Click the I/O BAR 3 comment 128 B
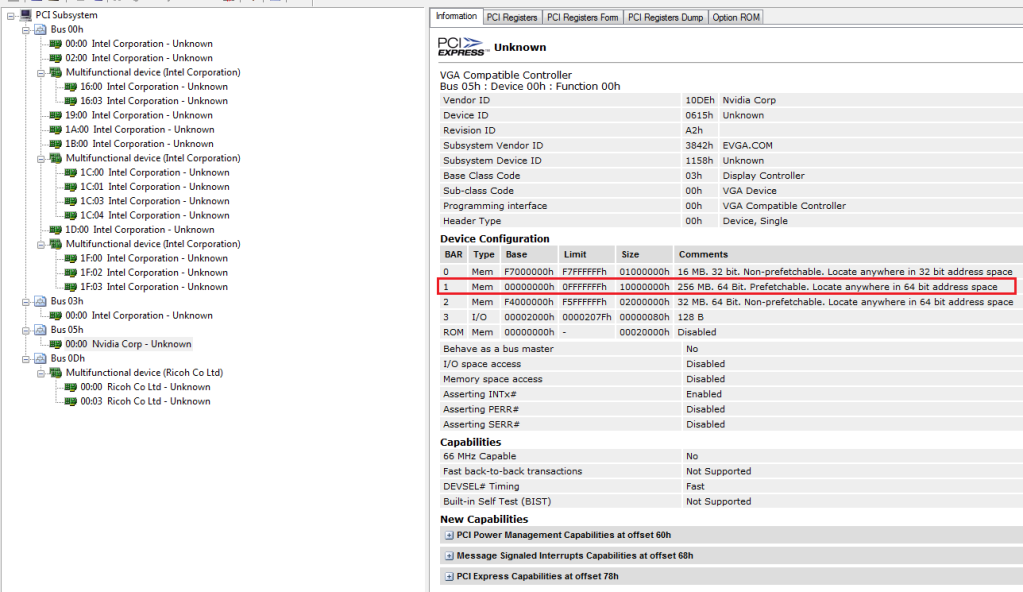 coord(690,317)
